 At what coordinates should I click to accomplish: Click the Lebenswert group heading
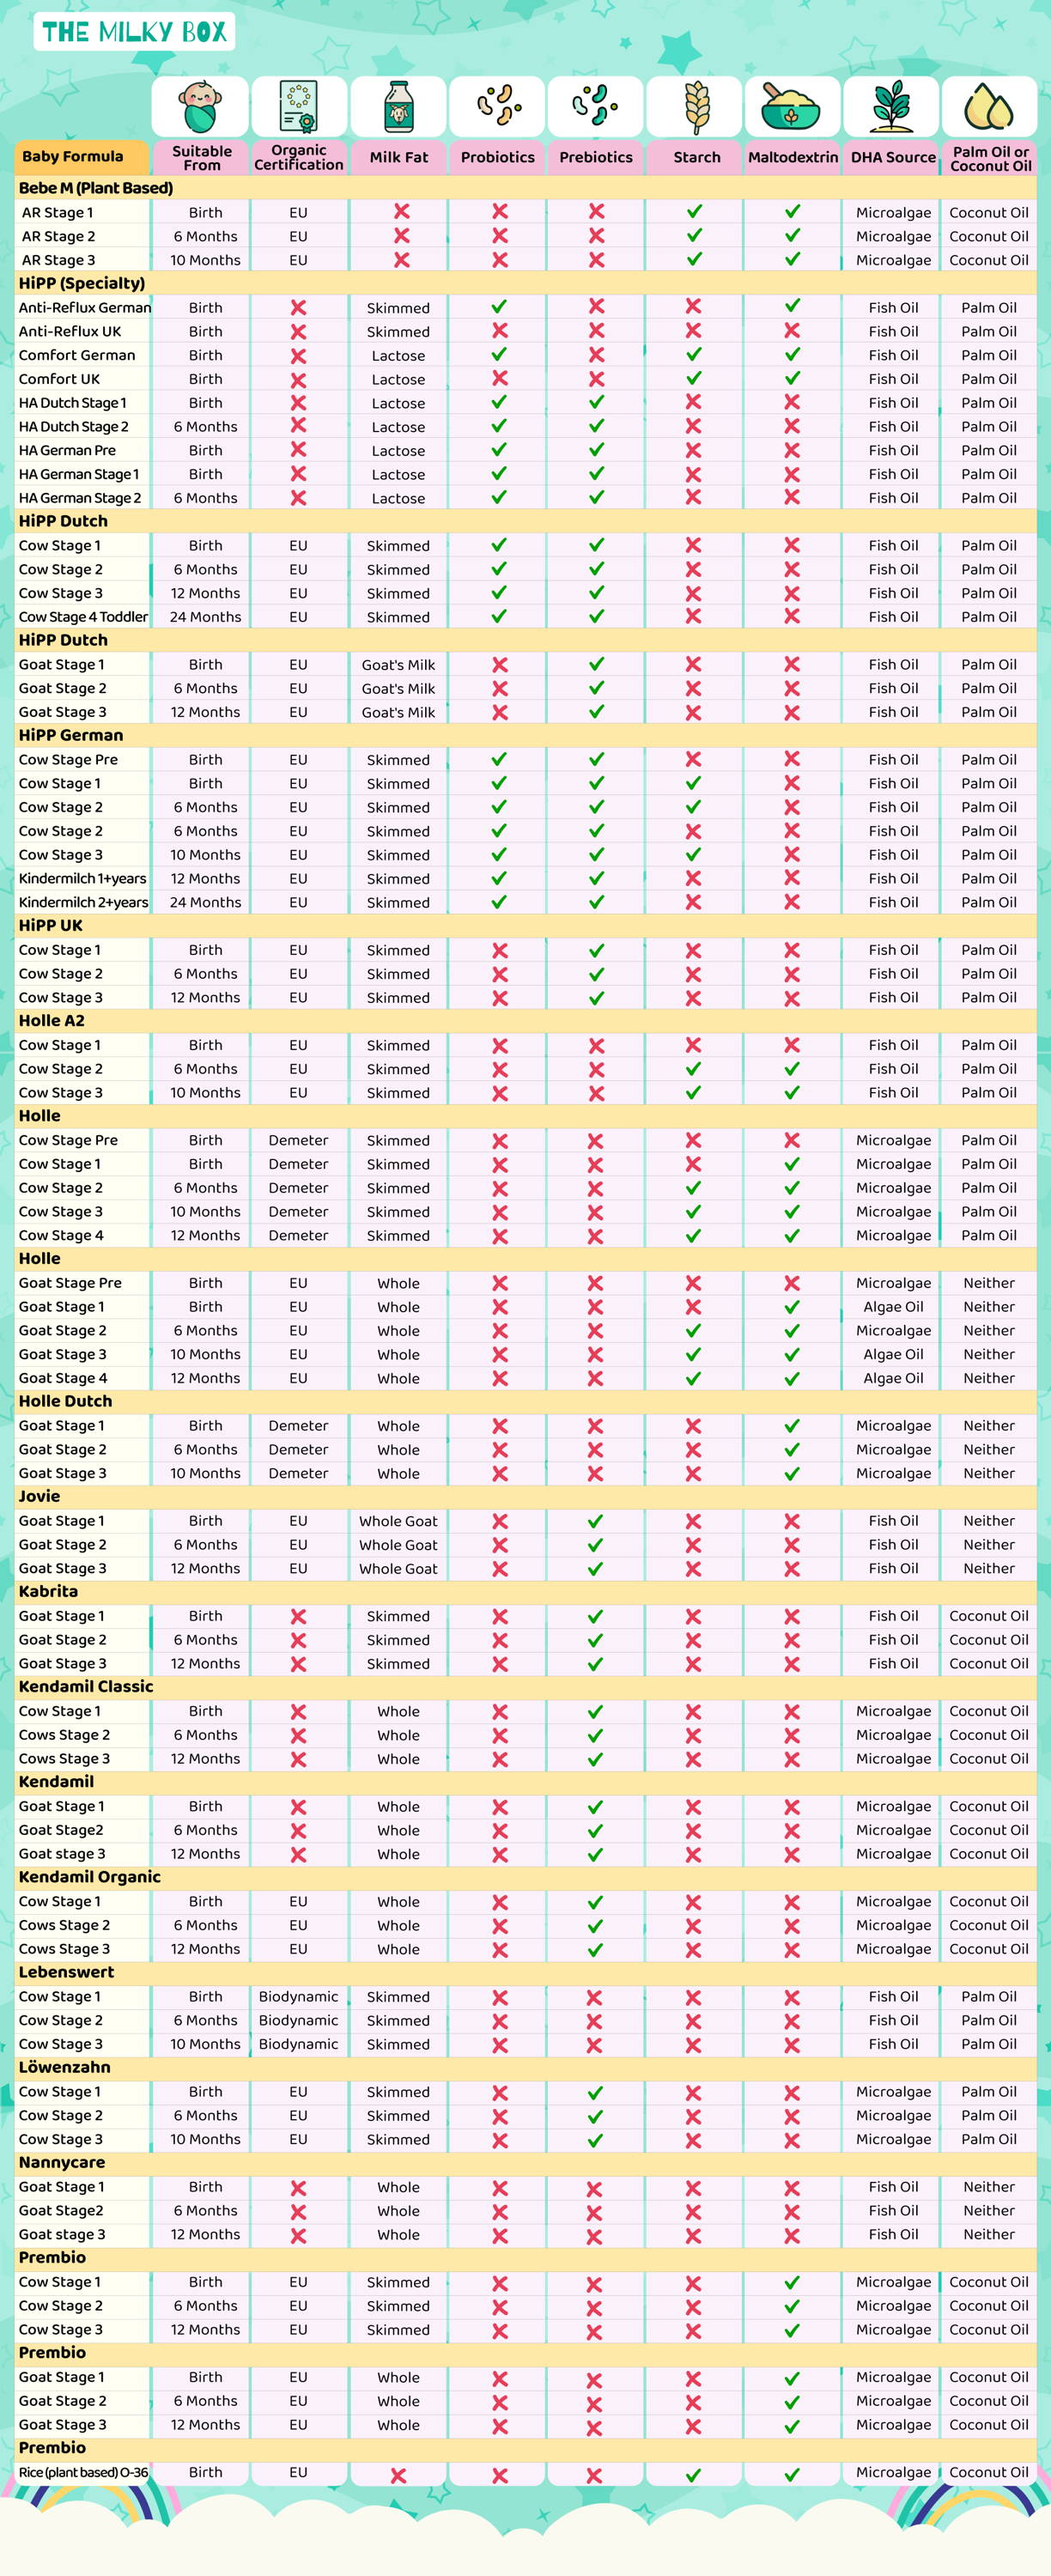tap(66, 1972)
